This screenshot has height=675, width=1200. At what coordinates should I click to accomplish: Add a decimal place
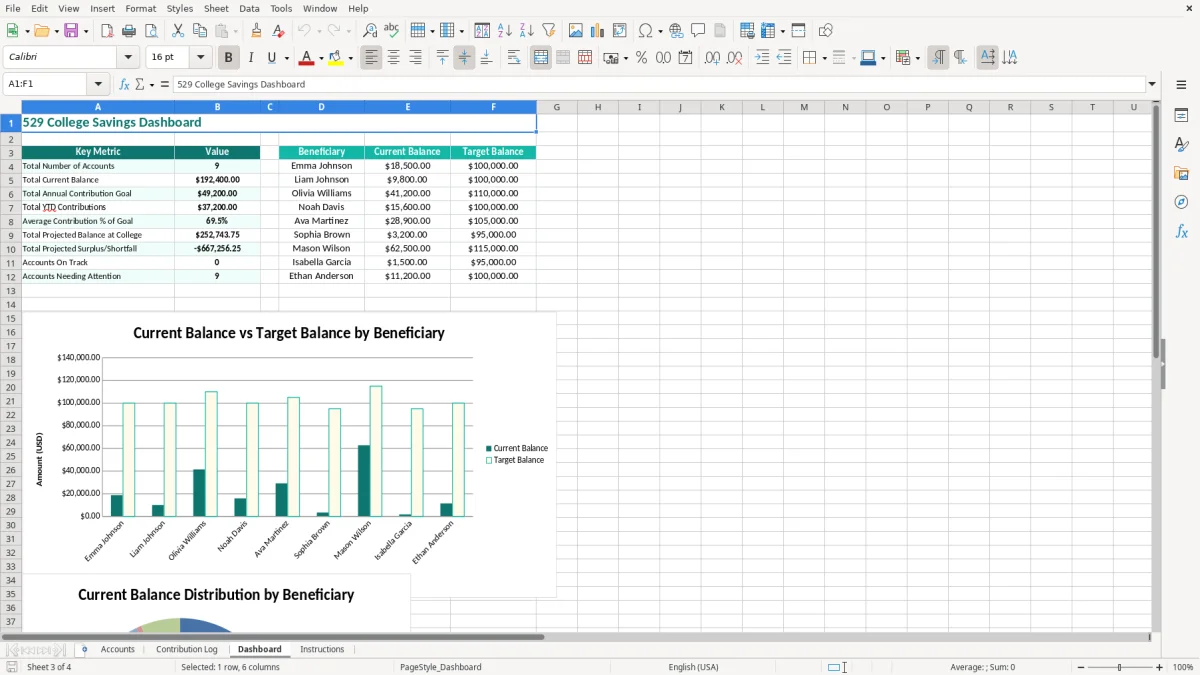click(712, 58)
